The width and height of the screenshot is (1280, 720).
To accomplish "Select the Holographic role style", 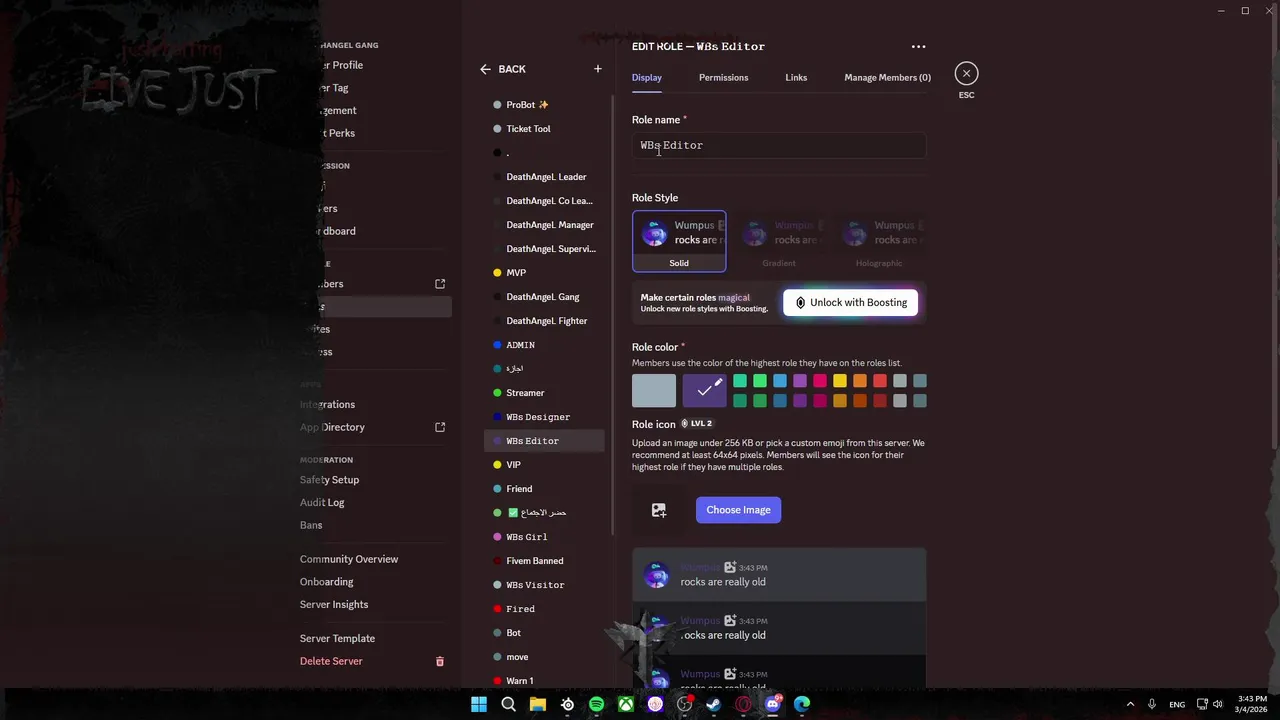I will [879, 241].
